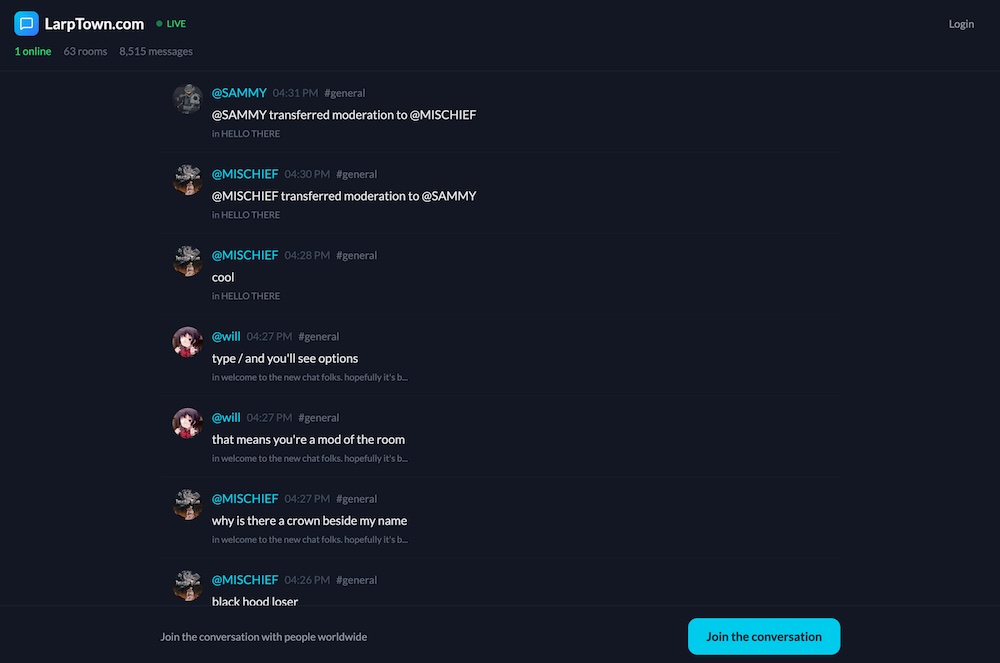The height and width of the screenshot is (663, 1000).
Task: Click the LarpTown.com site title
Action: click(x=94, y=24)
